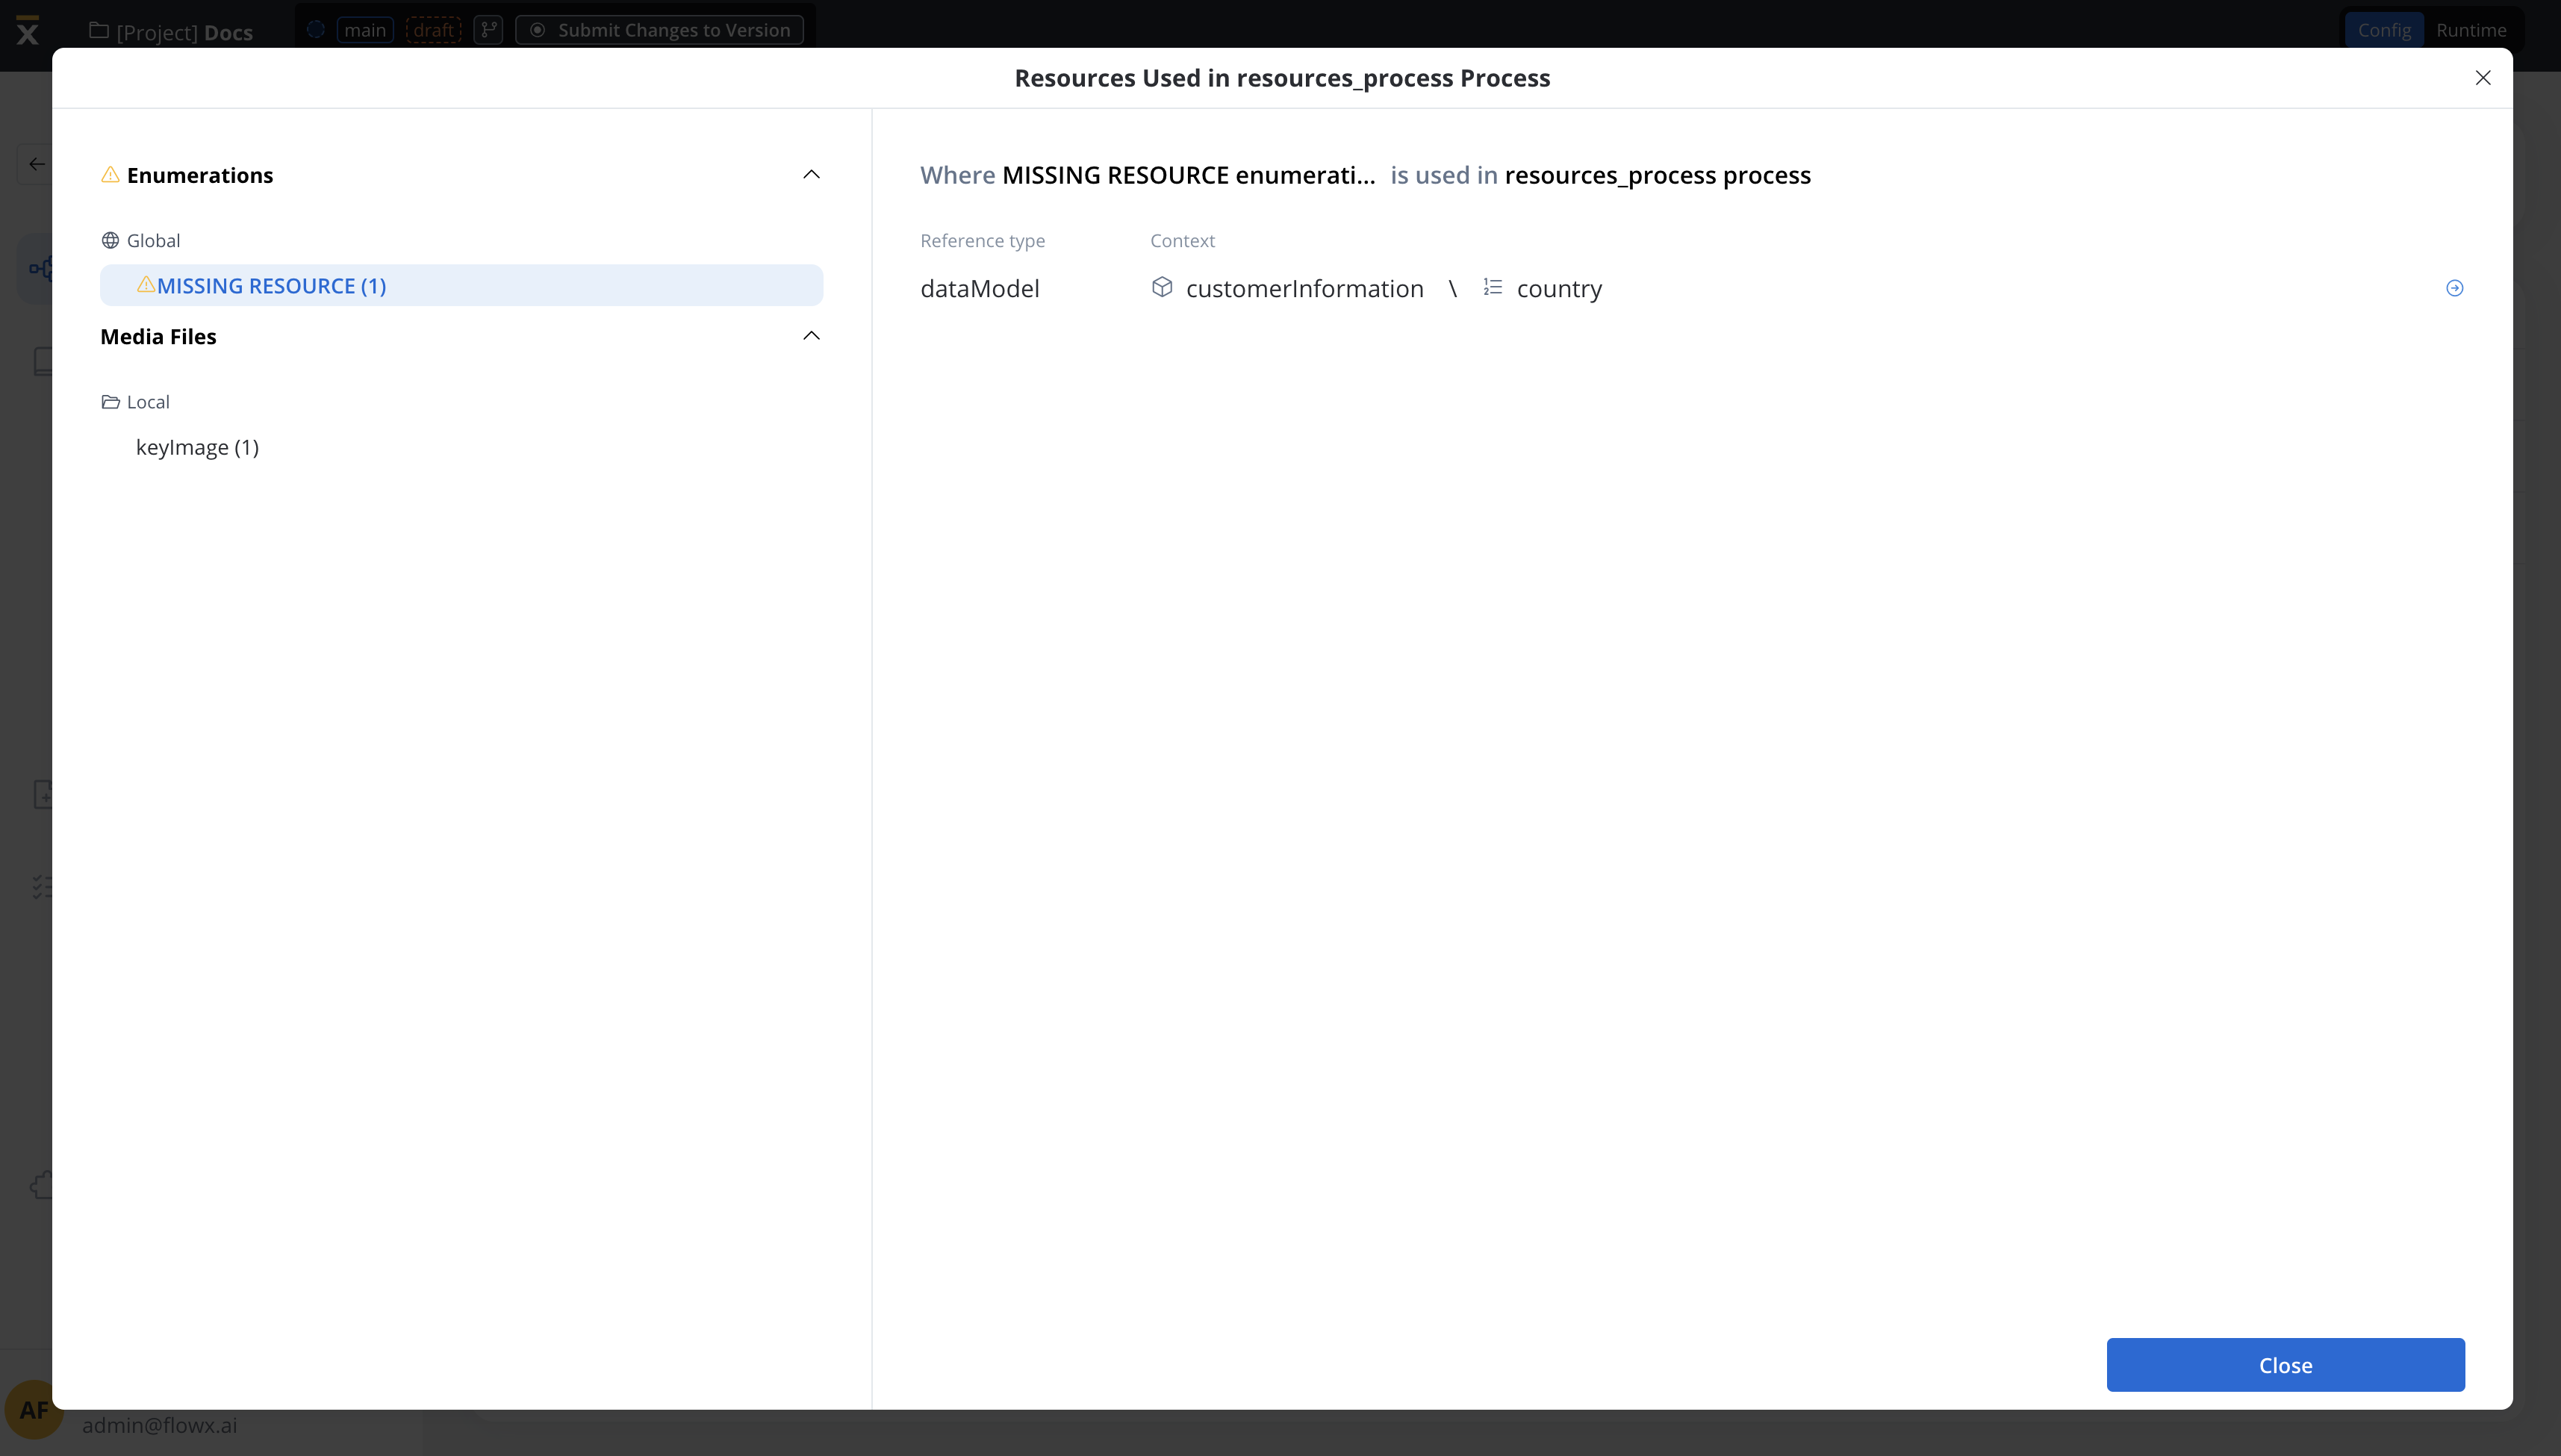Viewport: 2561px width, 1456px height.
Task: Click the MISSING RESOURCE warning triangle icon
Action: pos(146,285)
